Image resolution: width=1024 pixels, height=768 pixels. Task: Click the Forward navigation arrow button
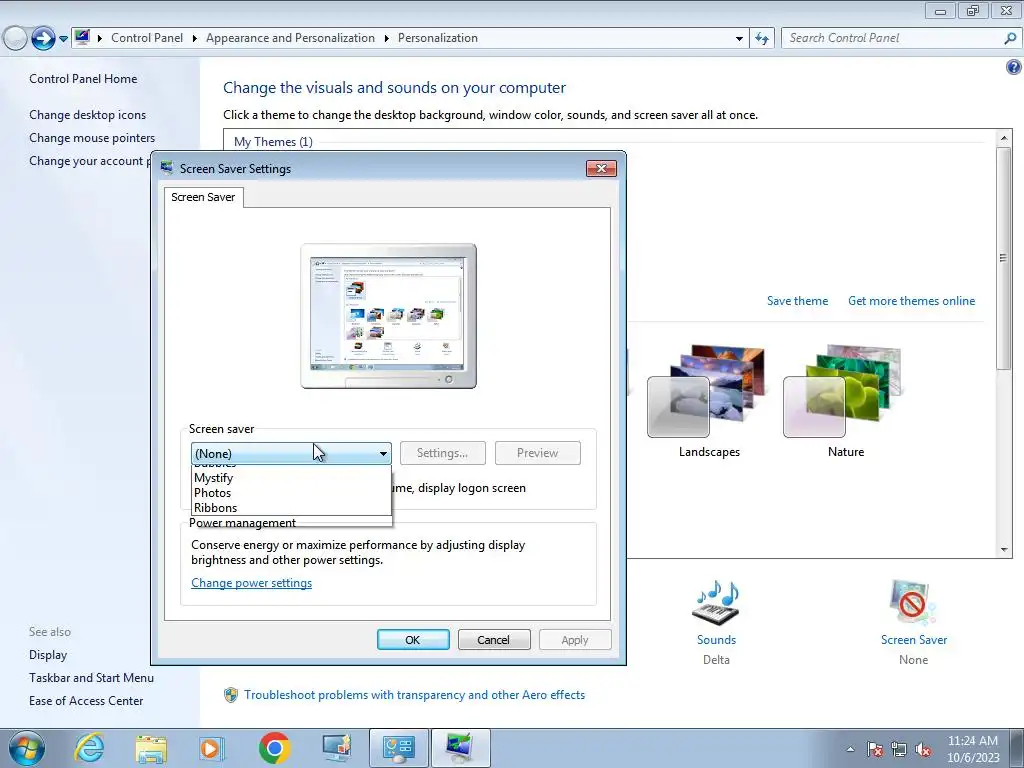42,38
